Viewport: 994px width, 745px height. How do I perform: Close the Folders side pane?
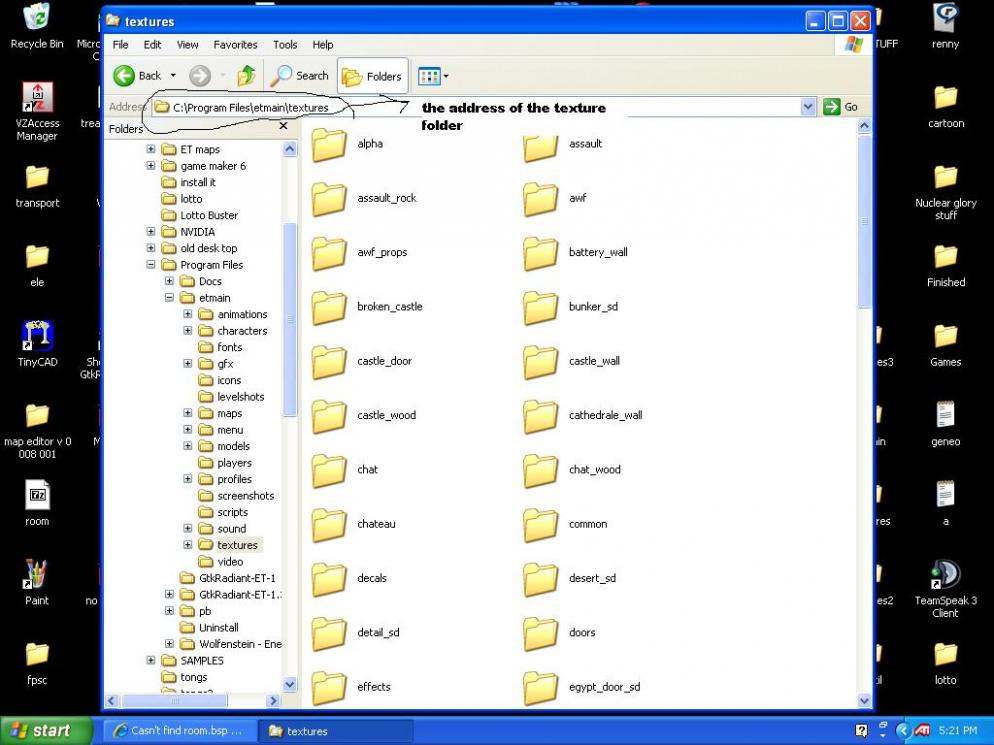point(283,127)
